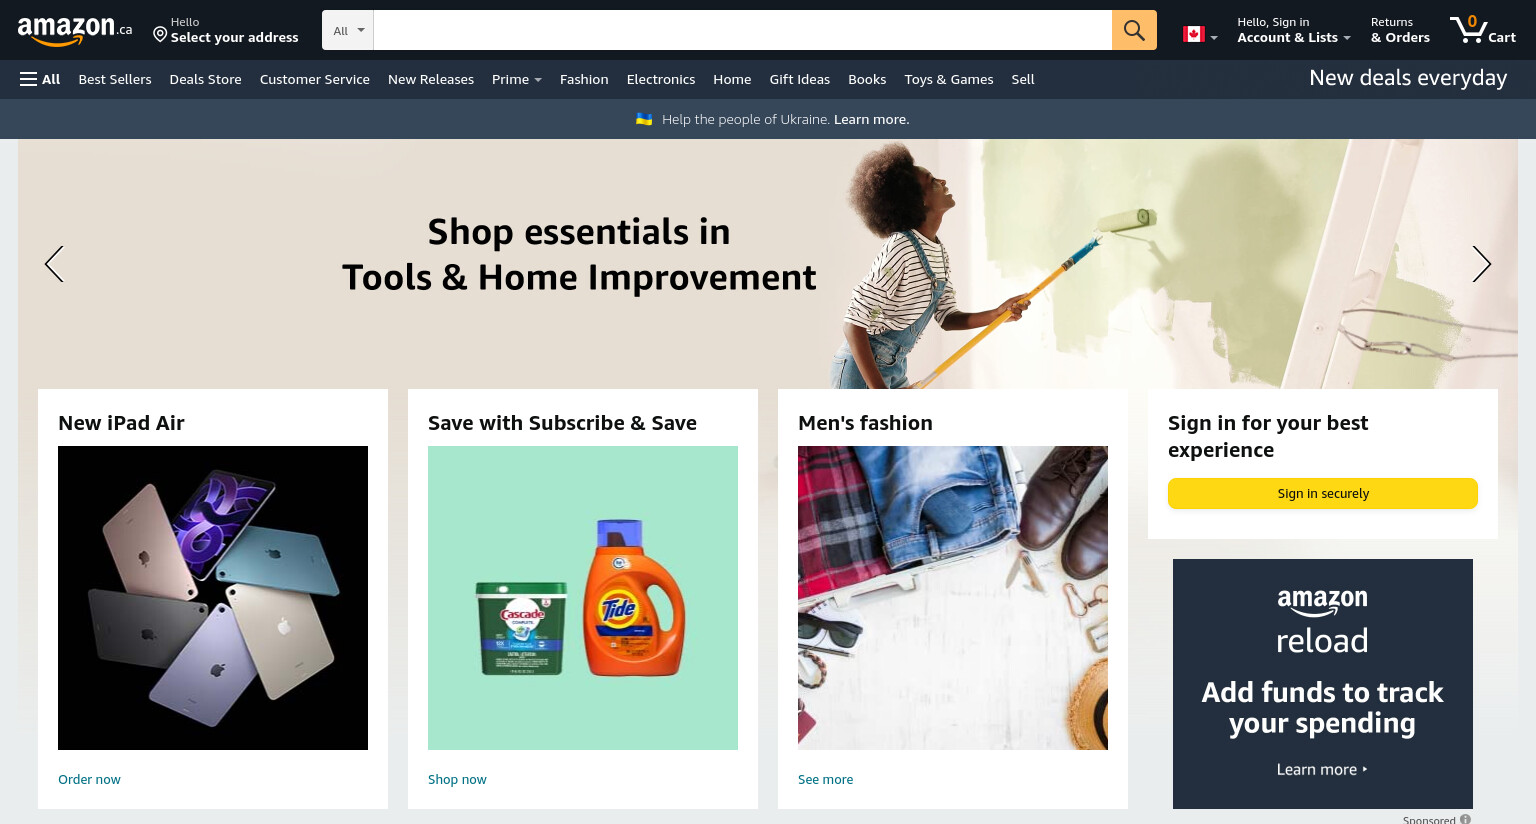Advance to next banner slide arrow
Image resolution: width=1536 pixels, height=824 pixels.
tap(1482, 264)
